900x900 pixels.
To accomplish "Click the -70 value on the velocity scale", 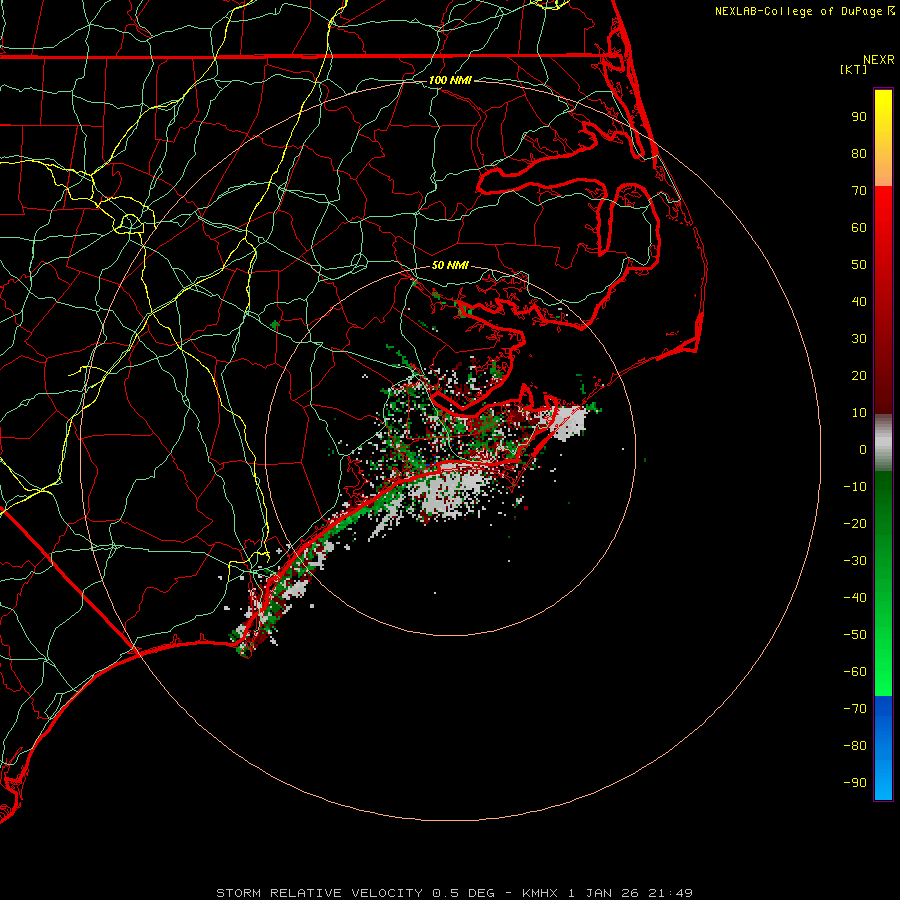I will (x=855, y=708).
